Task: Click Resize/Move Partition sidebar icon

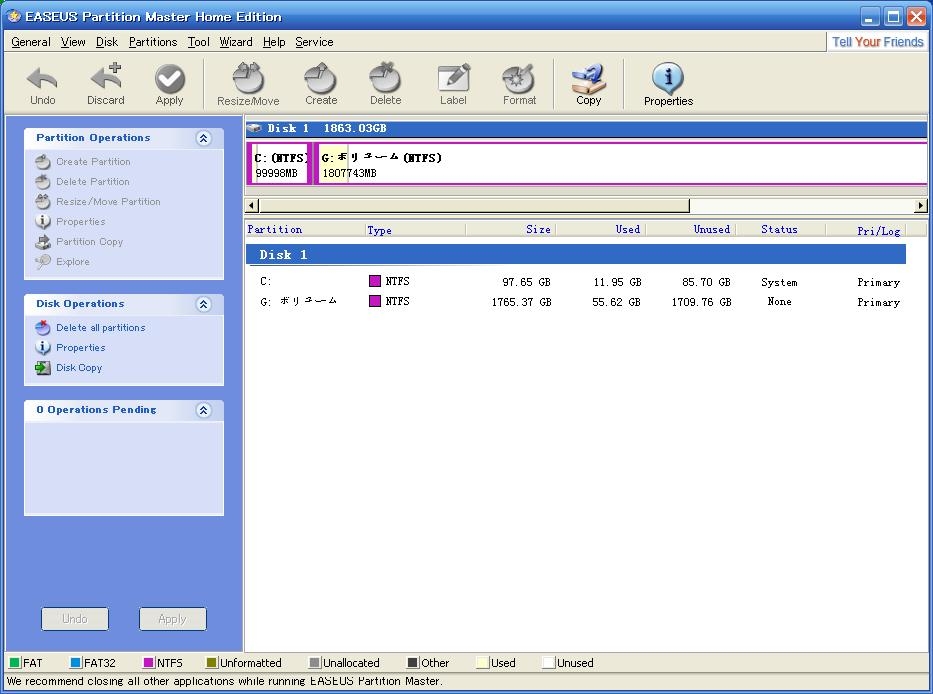Action: (x=43, y=202)
